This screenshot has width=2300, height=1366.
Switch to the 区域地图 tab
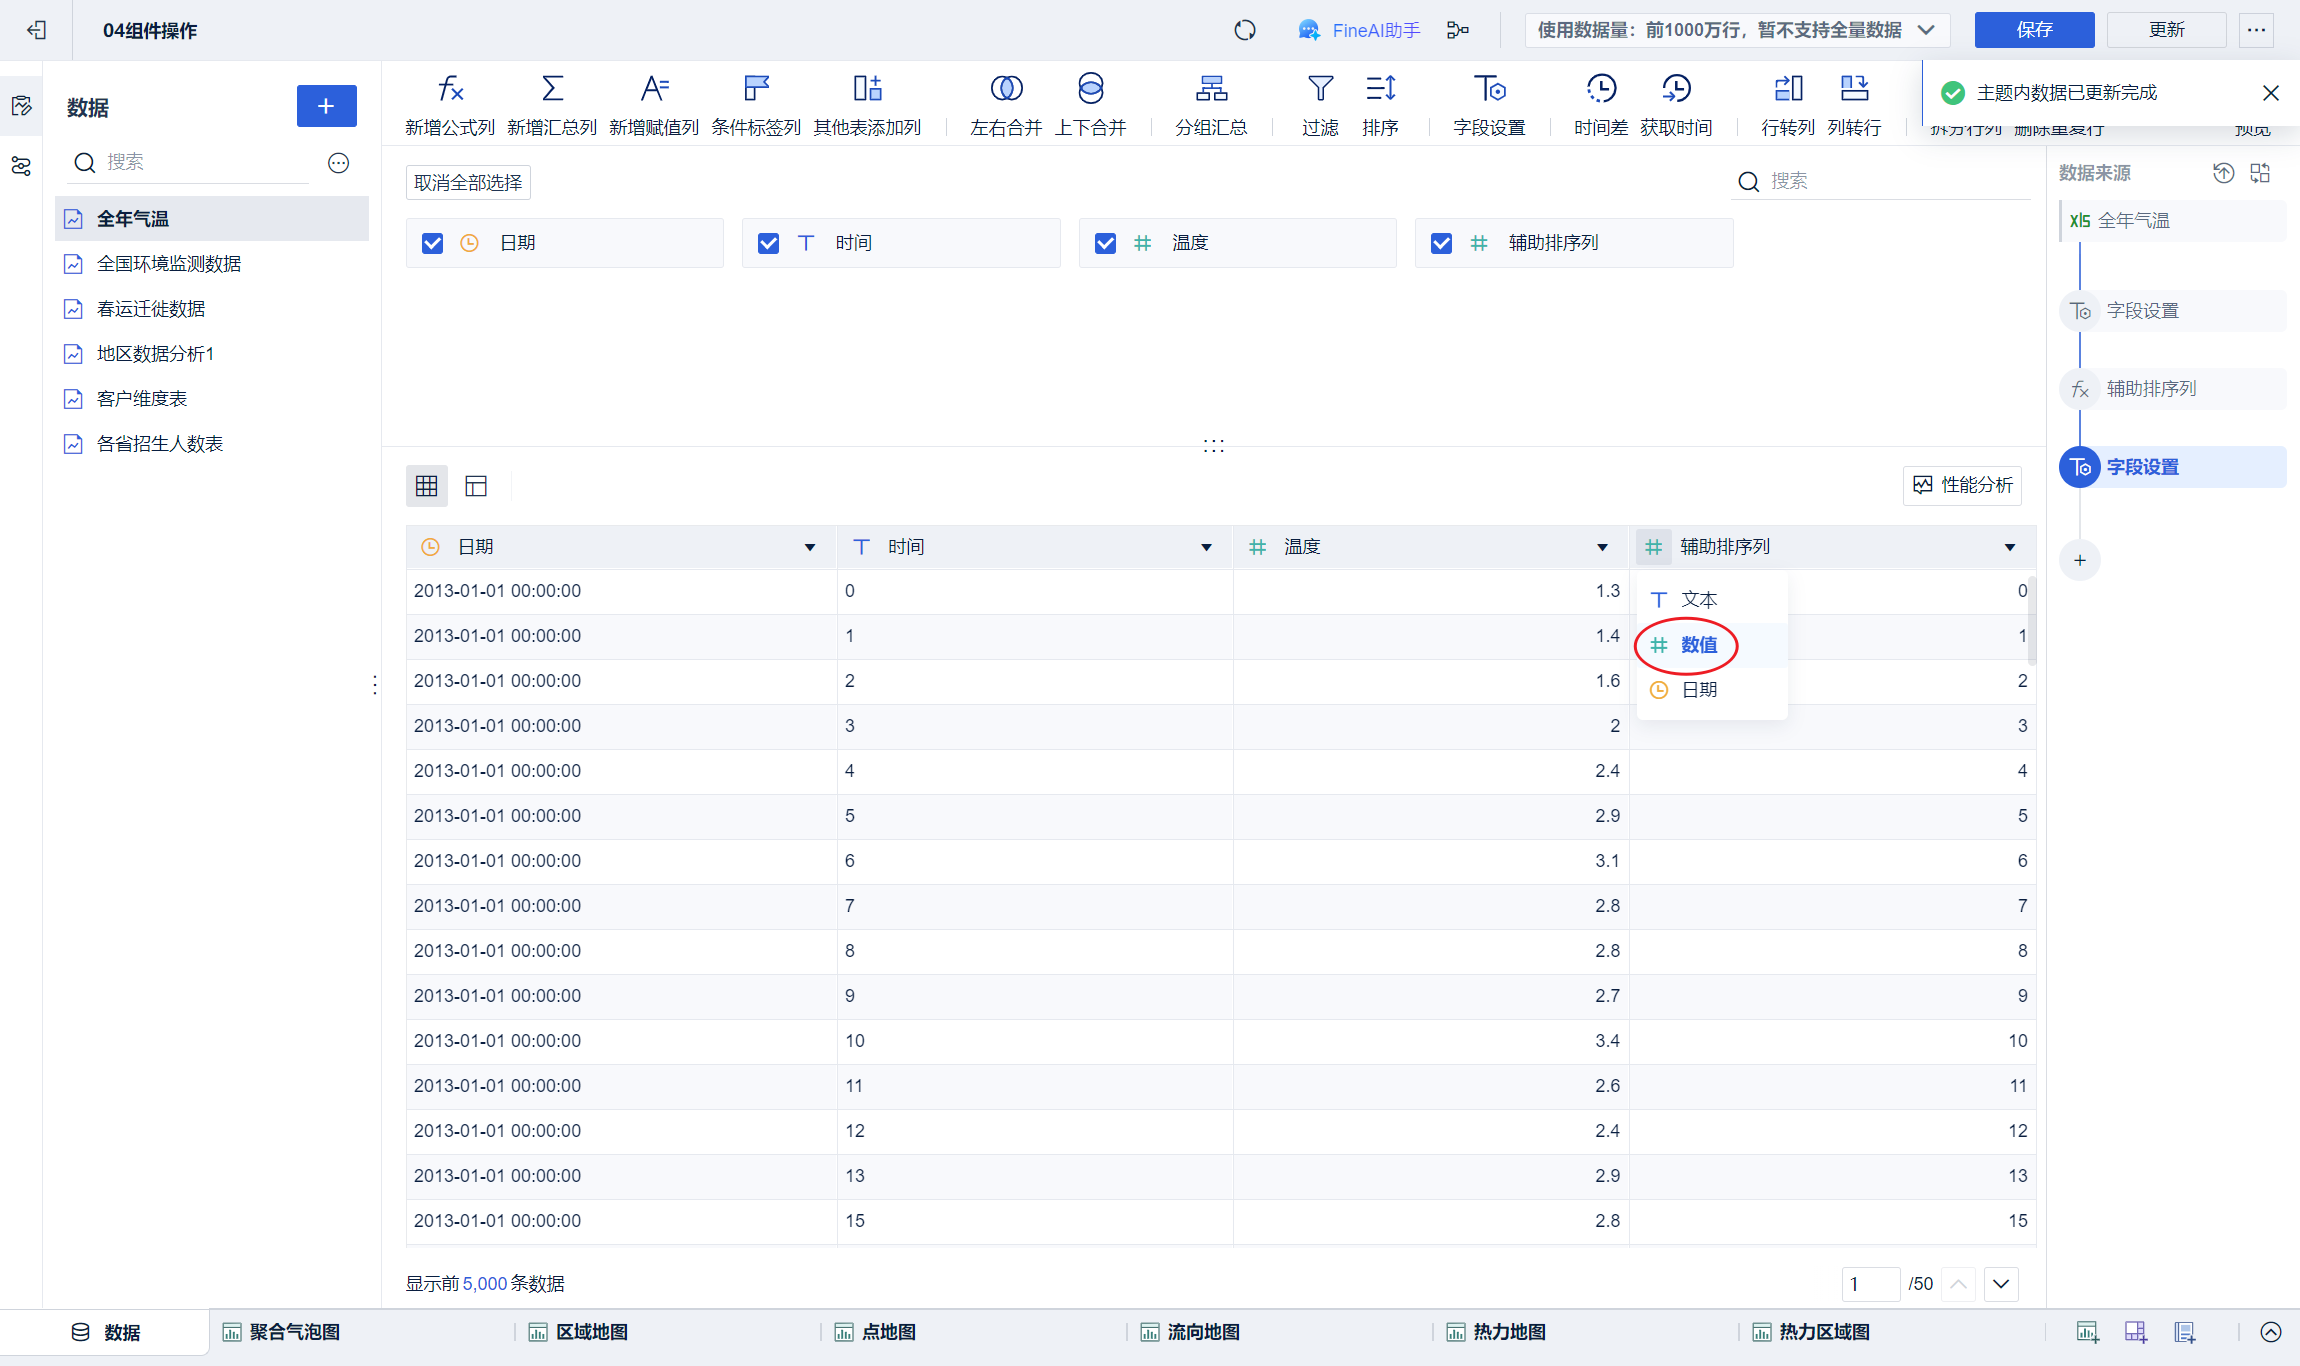[591, 1332]
